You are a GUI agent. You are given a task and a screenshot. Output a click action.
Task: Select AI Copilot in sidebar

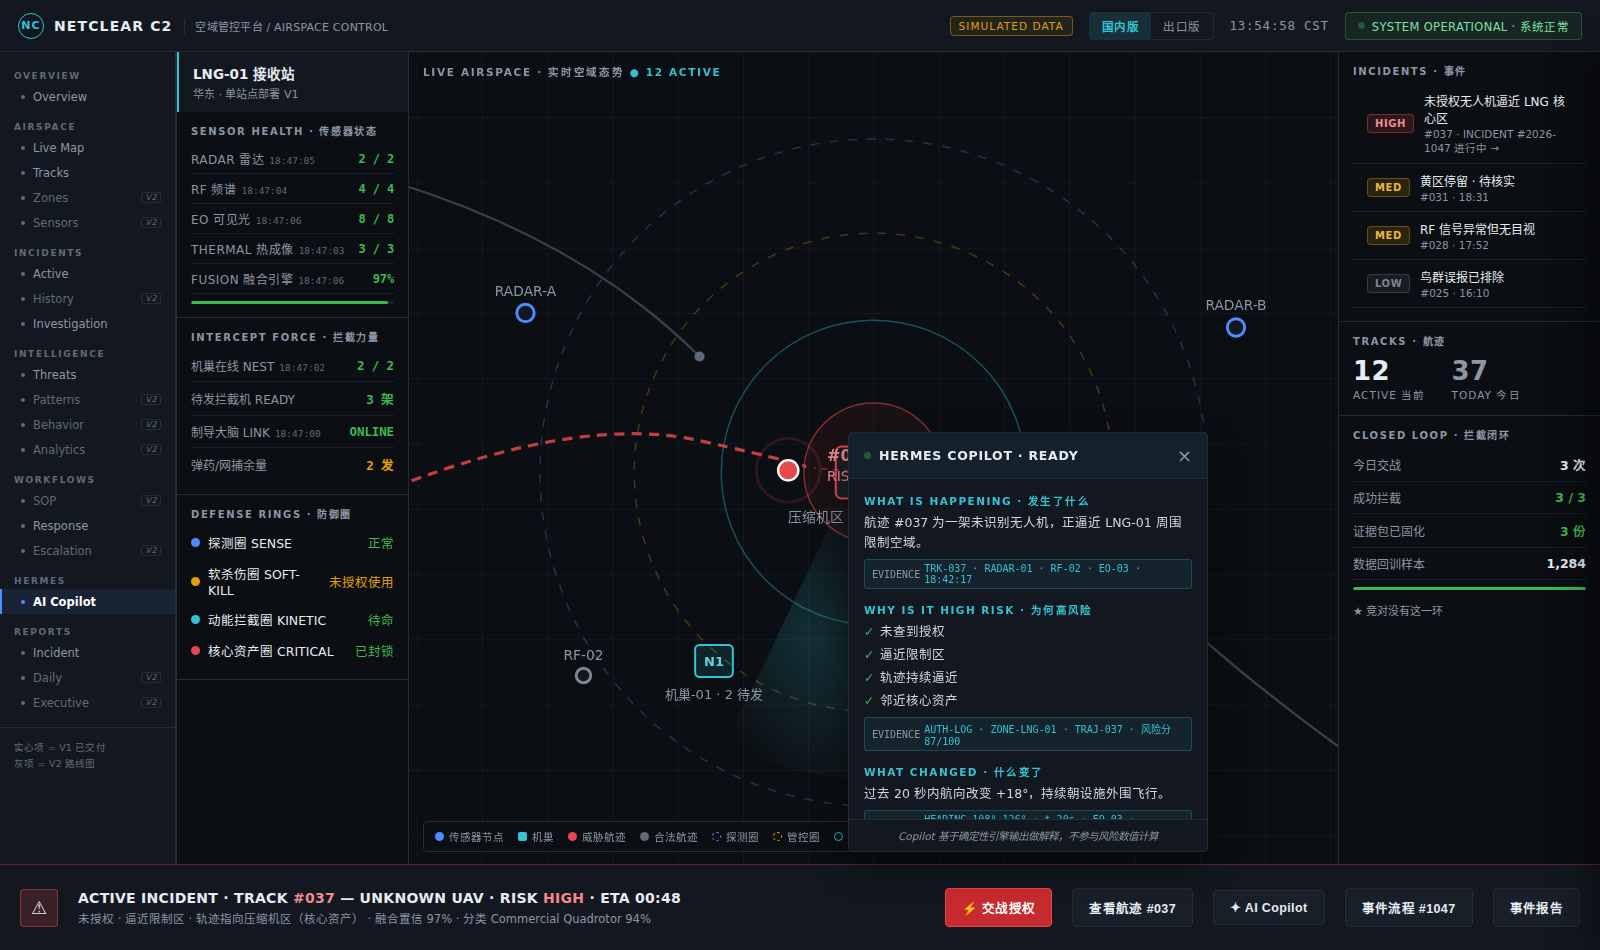[88, 602]
